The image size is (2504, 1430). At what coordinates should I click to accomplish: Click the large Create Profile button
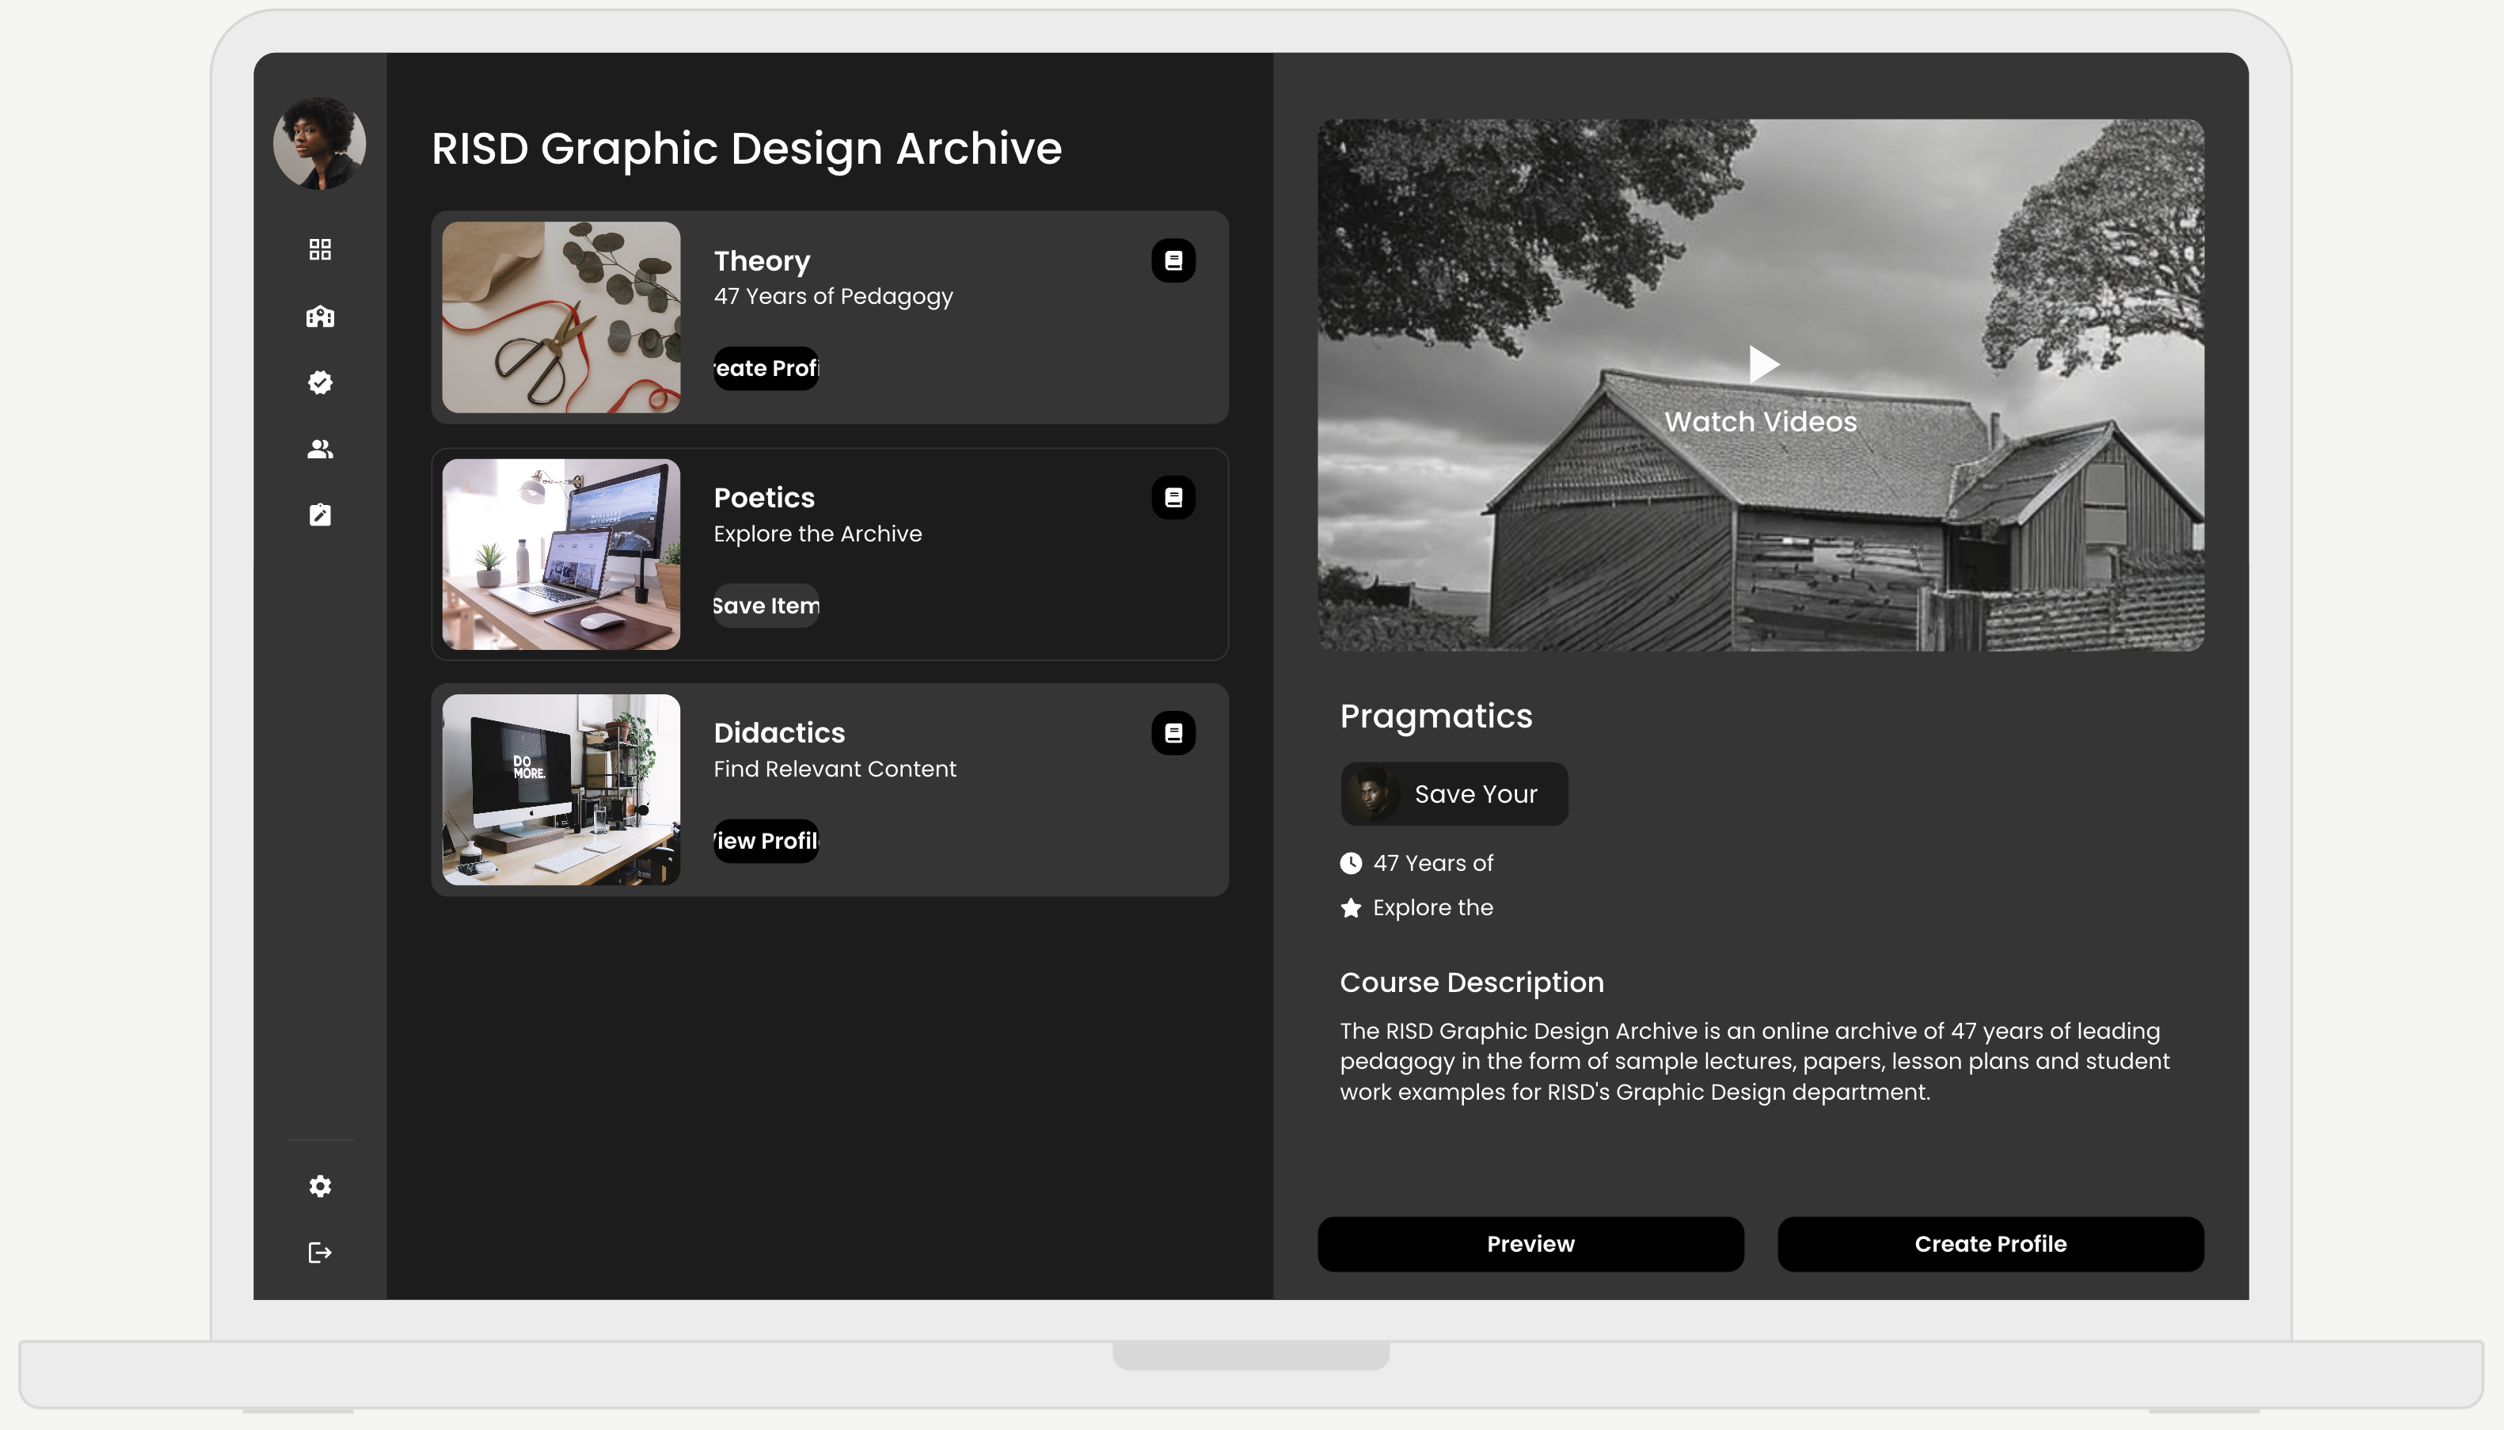(1990, 1244)
